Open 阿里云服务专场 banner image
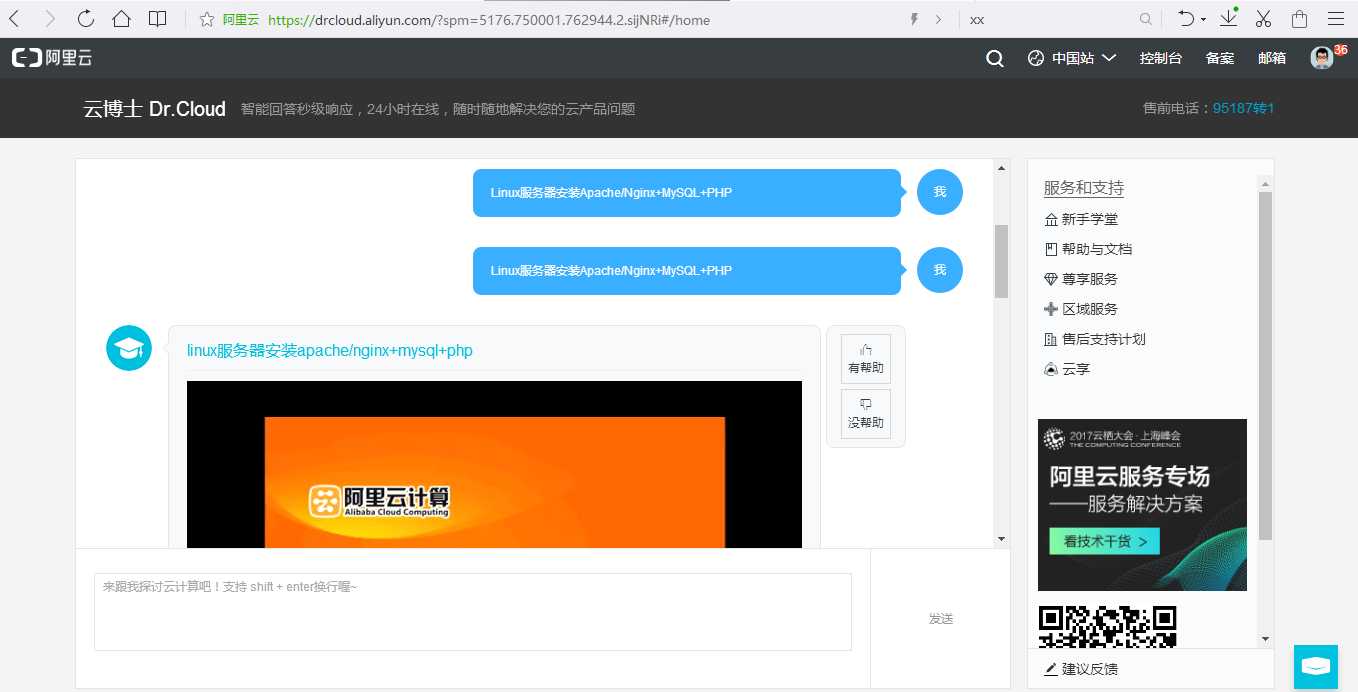The width and height of the screenshot is (1358, 692). tap(1142, 505)
